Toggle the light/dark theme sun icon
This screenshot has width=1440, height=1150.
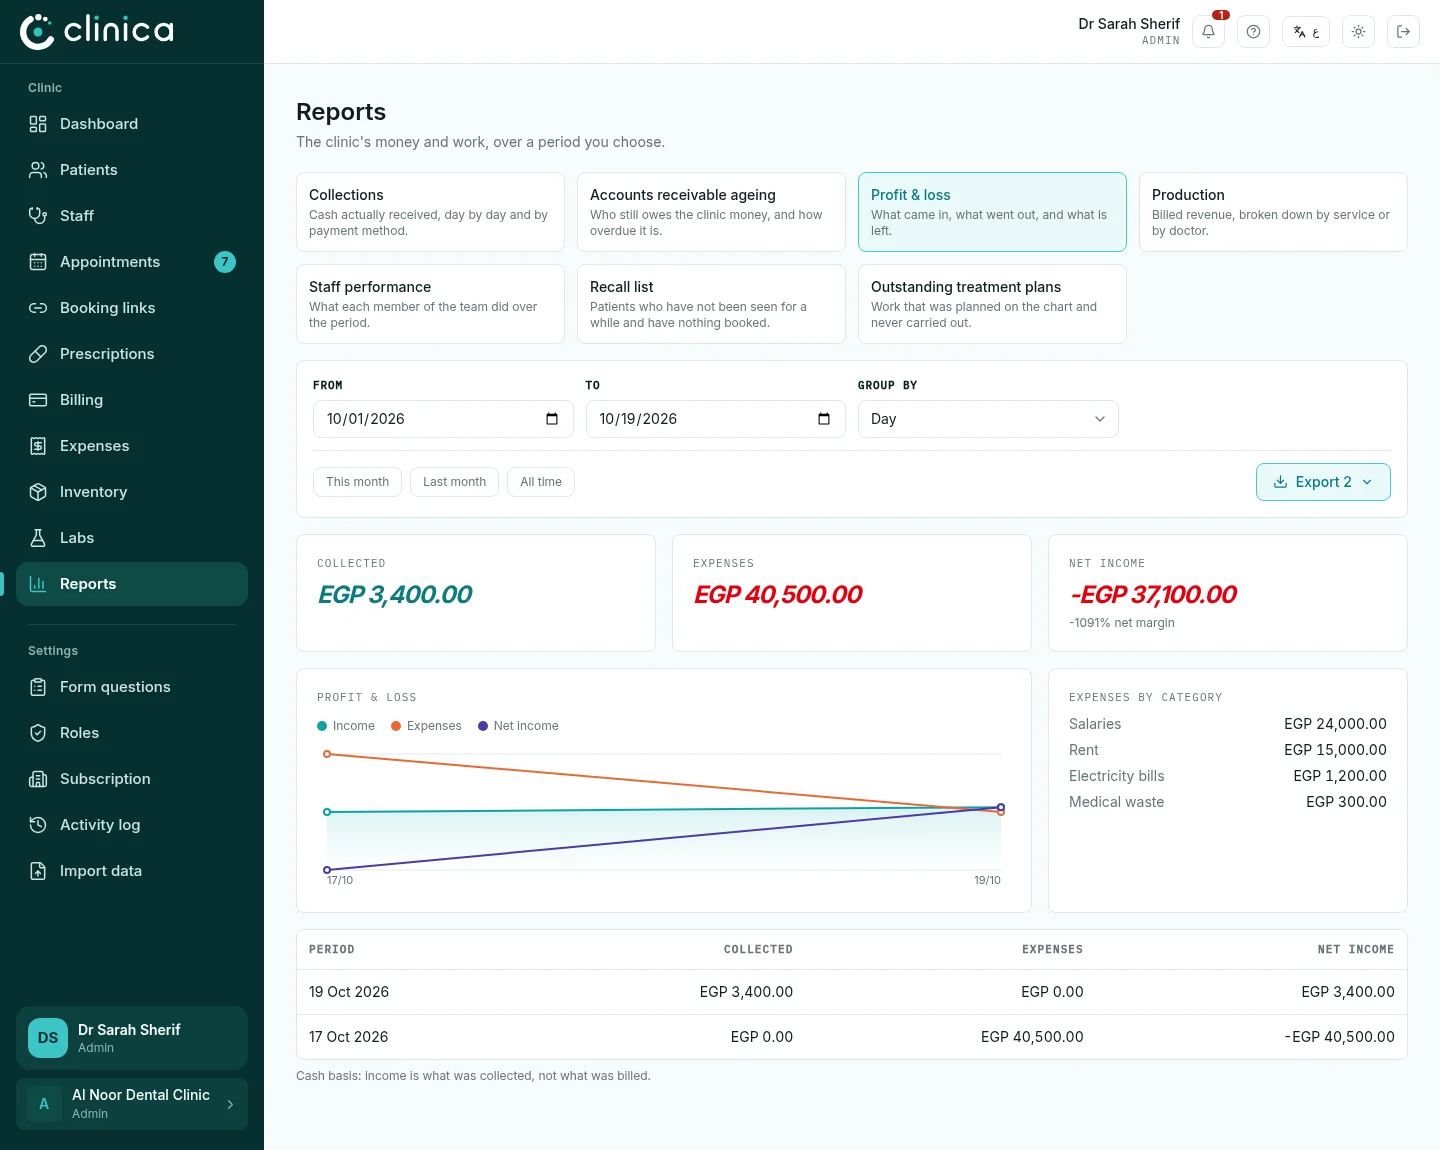pos(1358,32)
